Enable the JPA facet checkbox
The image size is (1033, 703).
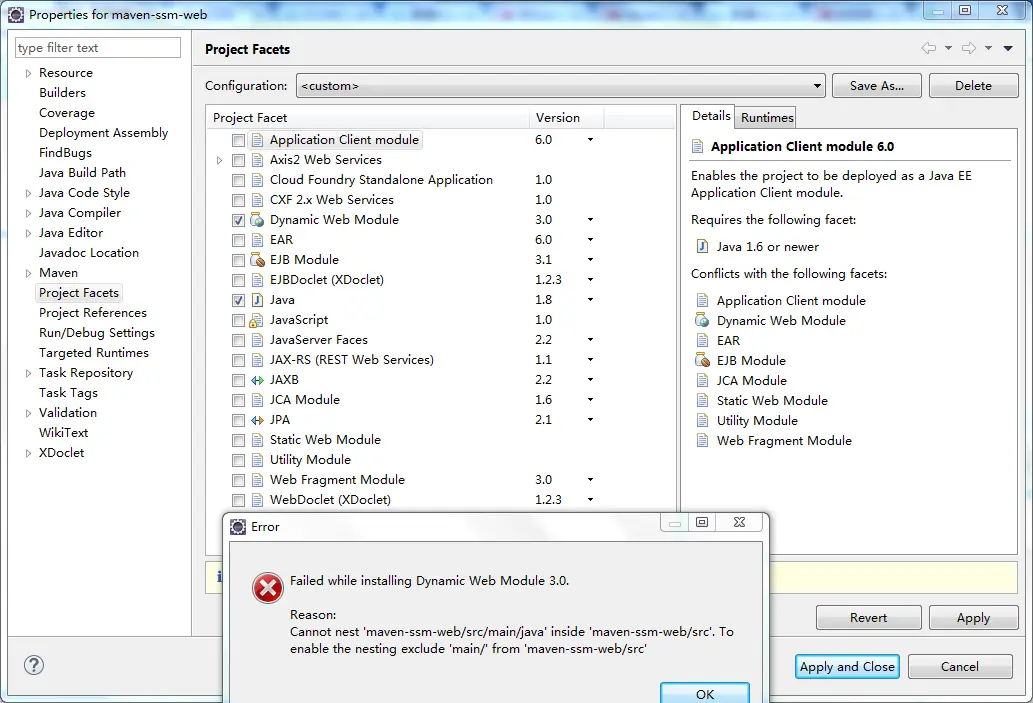(x=238, y=420)
